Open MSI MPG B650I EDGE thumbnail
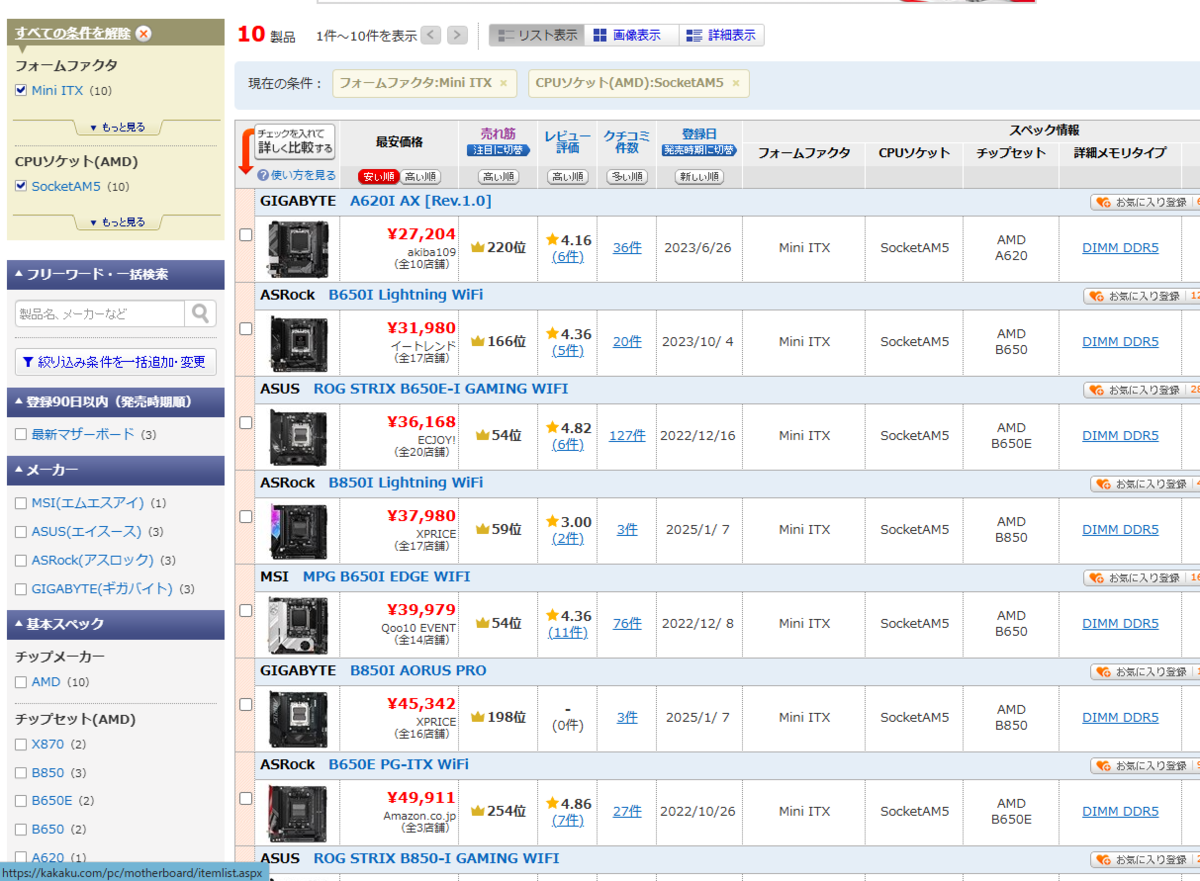Screen dimensions: 1200x881 click(298, 625)
